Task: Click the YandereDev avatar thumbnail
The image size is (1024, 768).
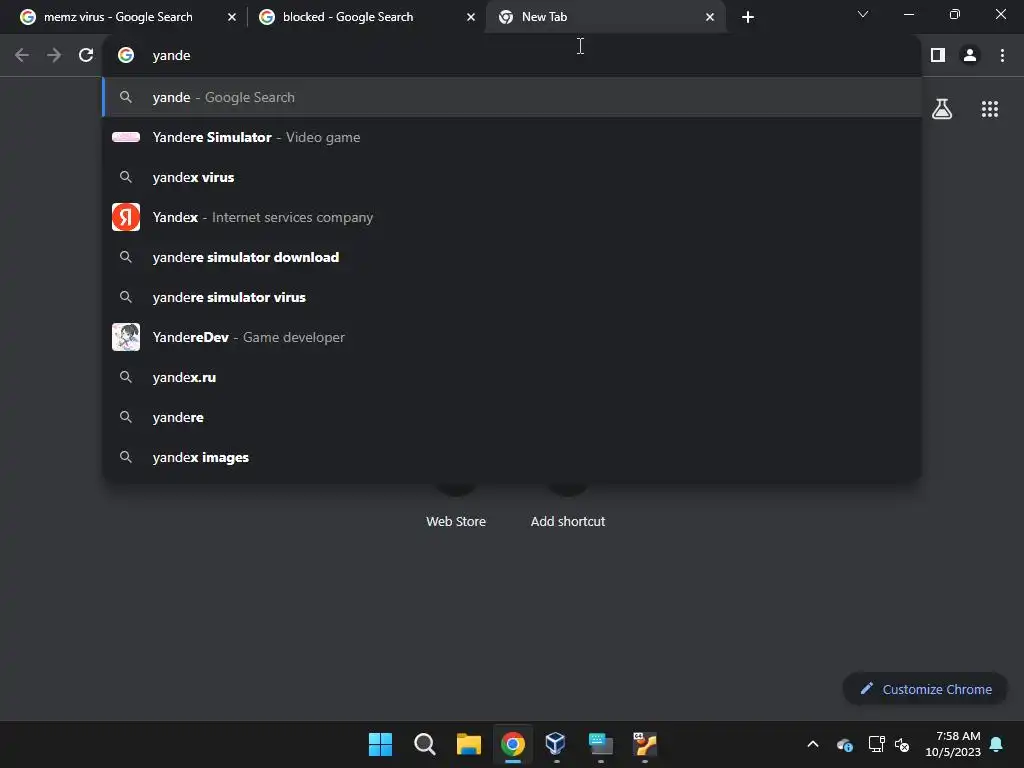Action: 126,337
